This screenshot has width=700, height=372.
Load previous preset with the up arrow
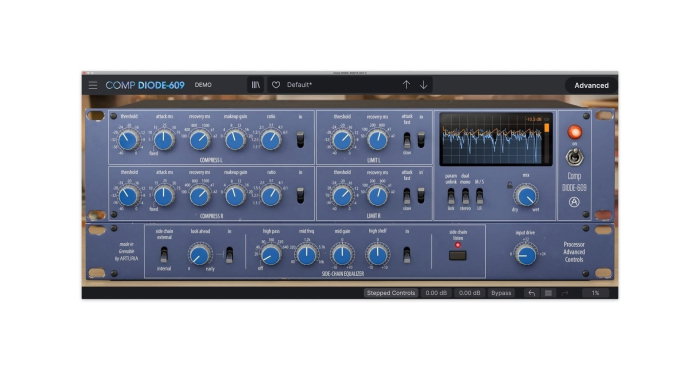406,85
